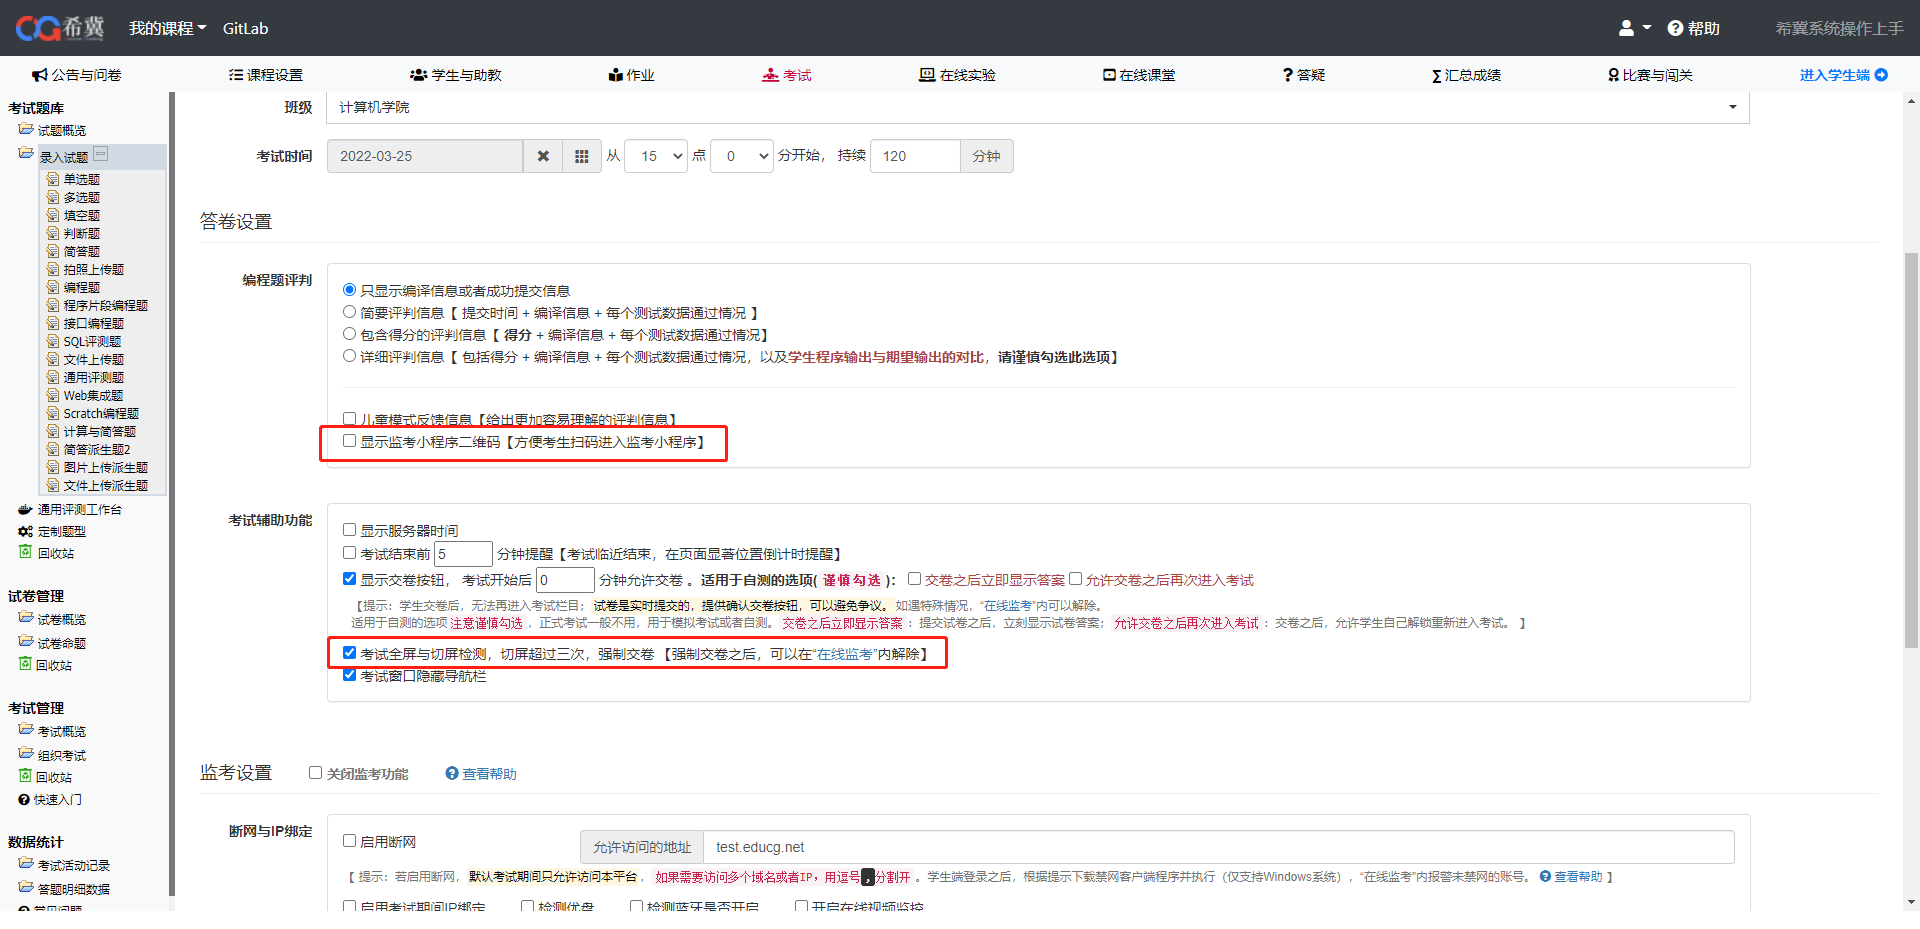Open the 班级 dropdown showing 计算机学院
The width and height of the screenshot is (1920, 929).
[x=1037, y=107]
